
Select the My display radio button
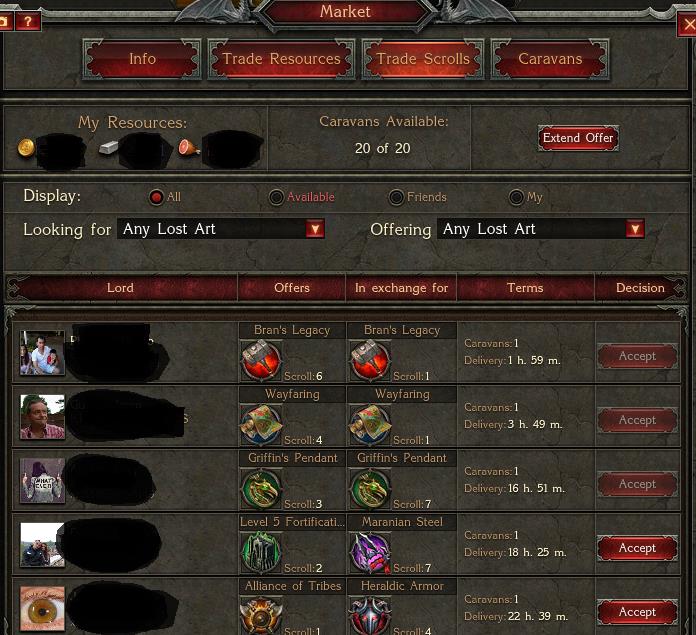(516, 197)
